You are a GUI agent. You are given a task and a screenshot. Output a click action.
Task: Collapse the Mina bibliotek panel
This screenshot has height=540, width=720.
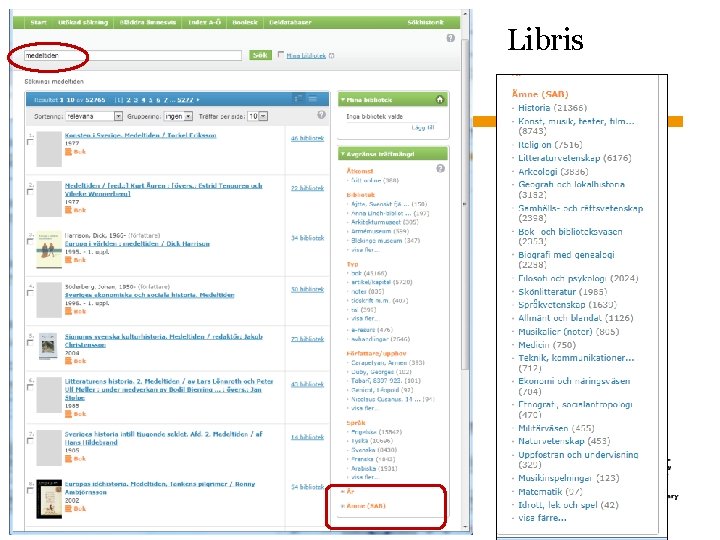click(x=343, y=100)
